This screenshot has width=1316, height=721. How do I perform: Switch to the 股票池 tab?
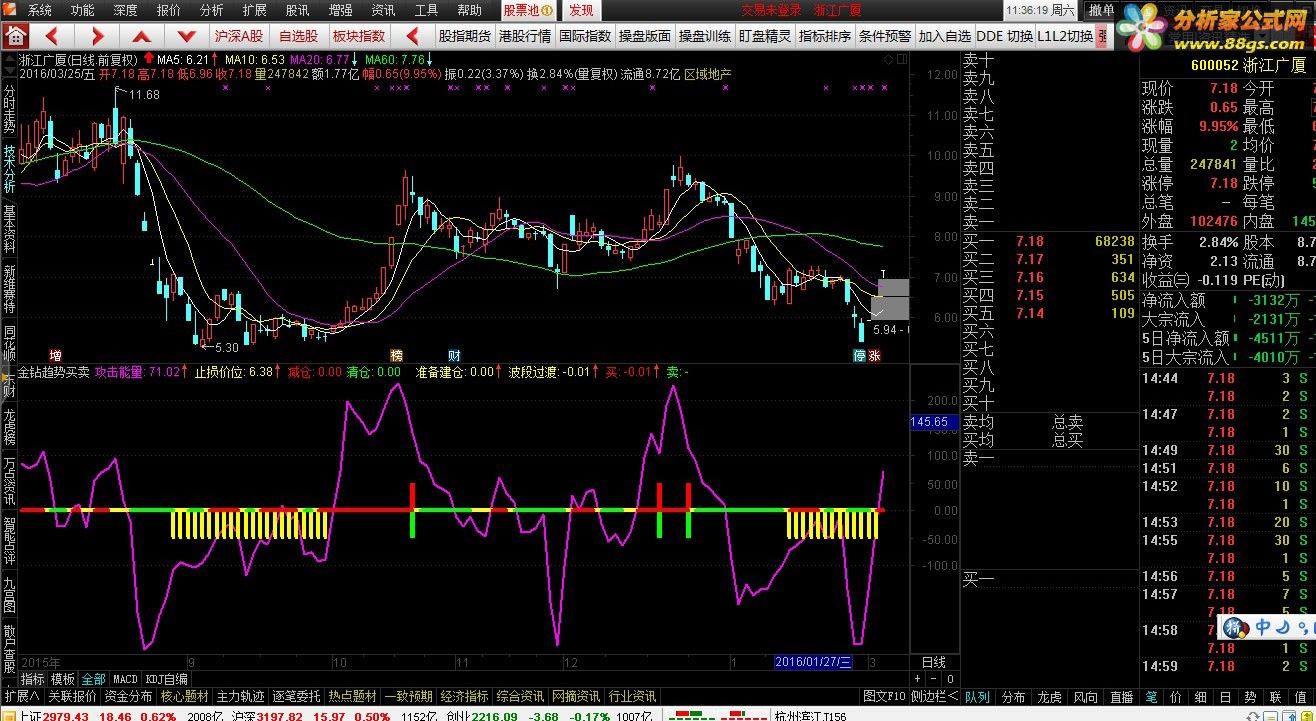pos(527,10)
